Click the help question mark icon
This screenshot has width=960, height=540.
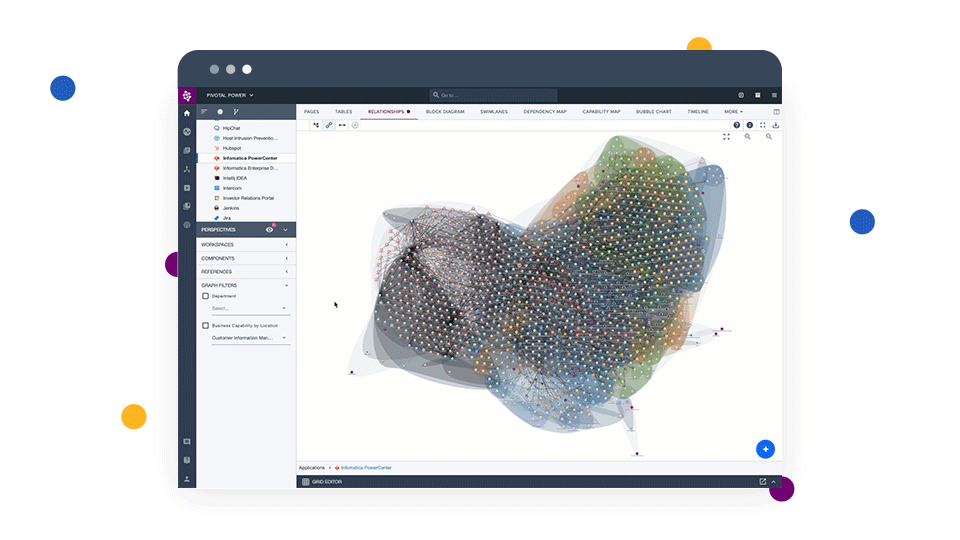coord(737,125)
